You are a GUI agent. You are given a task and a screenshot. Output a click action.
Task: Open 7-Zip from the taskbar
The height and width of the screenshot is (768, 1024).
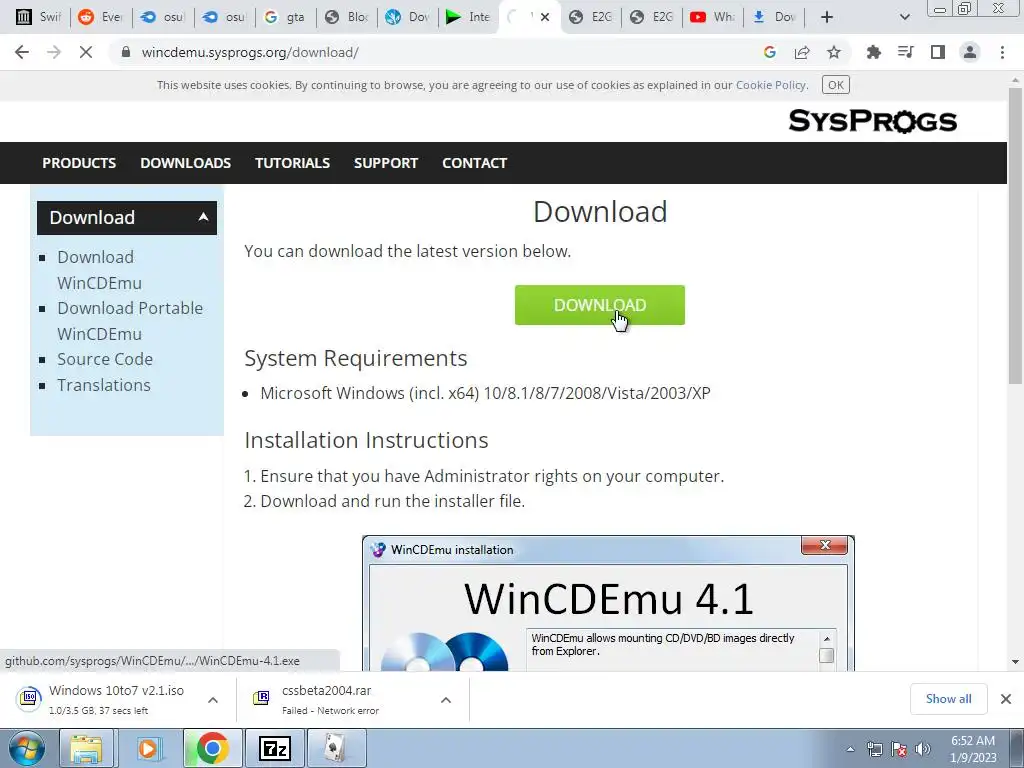[x=274, y=748]
